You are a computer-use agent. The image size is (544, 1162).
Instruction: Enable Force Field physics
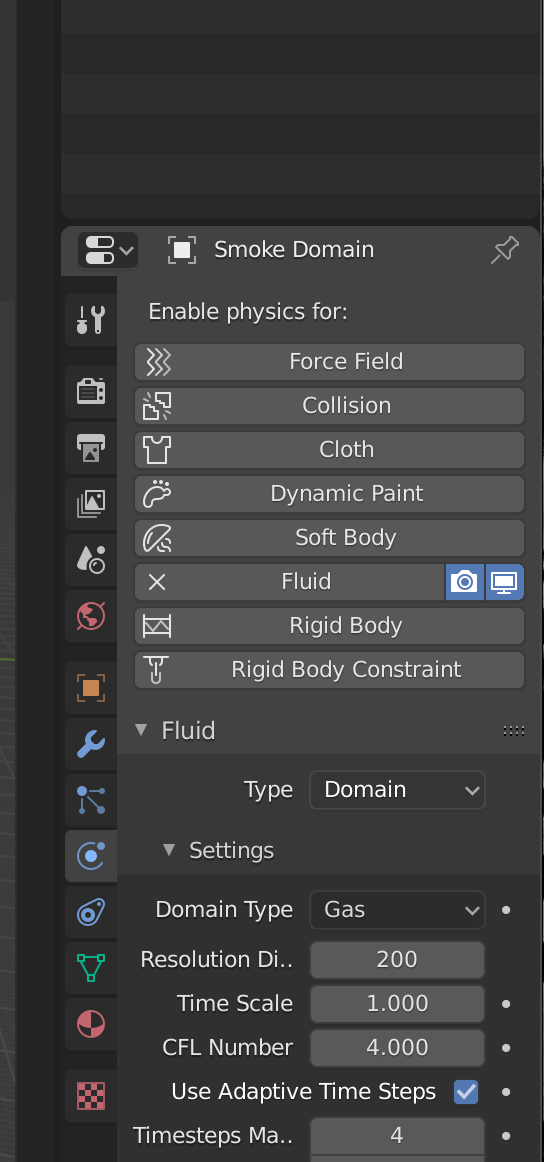pos(329,362)
